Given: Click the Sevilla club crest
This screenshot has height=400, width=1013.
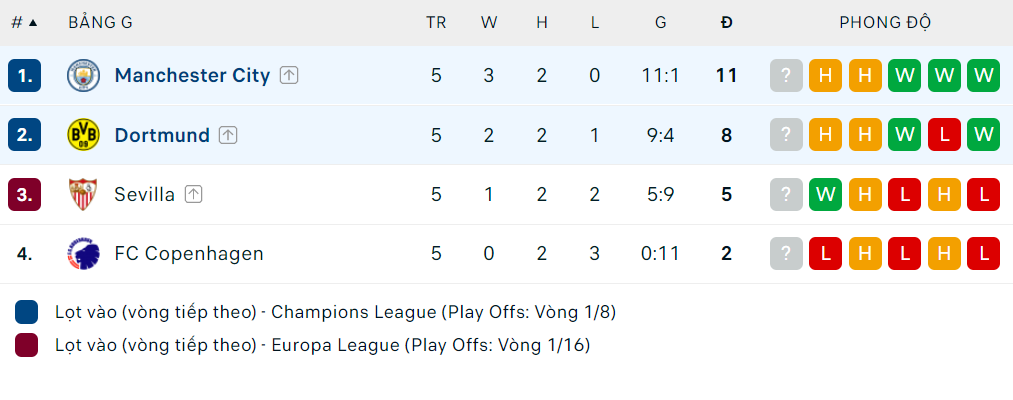Looking at the screenshot, I should (83, 194).
